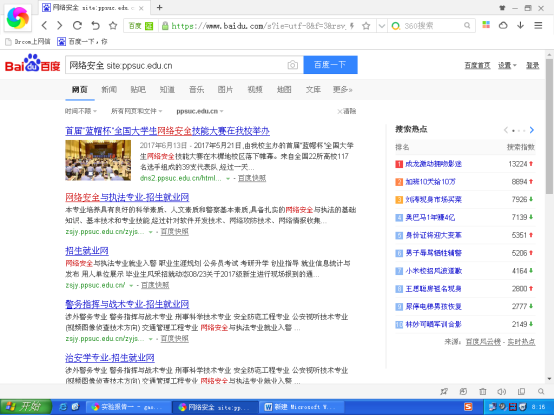This screenshot has height=416, width=554.
Task: Open the address bar dropdown arrow
Action: (x=382, y=26)
